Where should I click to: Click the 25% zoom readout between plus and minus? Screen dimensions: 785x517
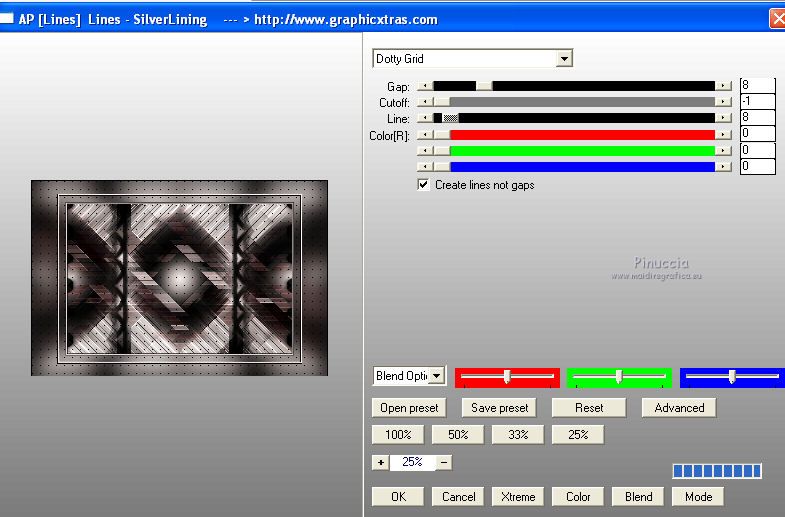[x=413, y=462]
